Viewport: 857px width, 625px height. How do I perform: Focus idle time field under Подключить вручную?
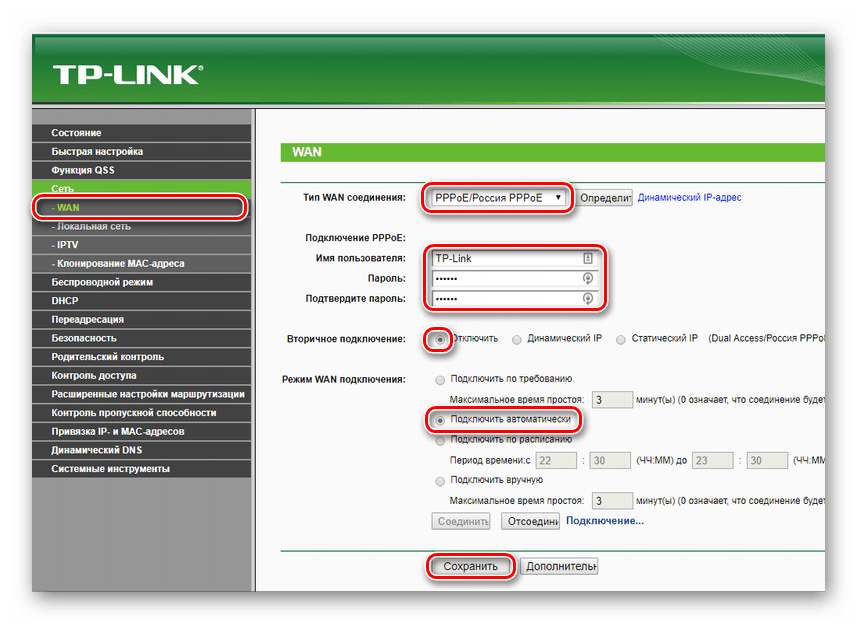point(612,501)
